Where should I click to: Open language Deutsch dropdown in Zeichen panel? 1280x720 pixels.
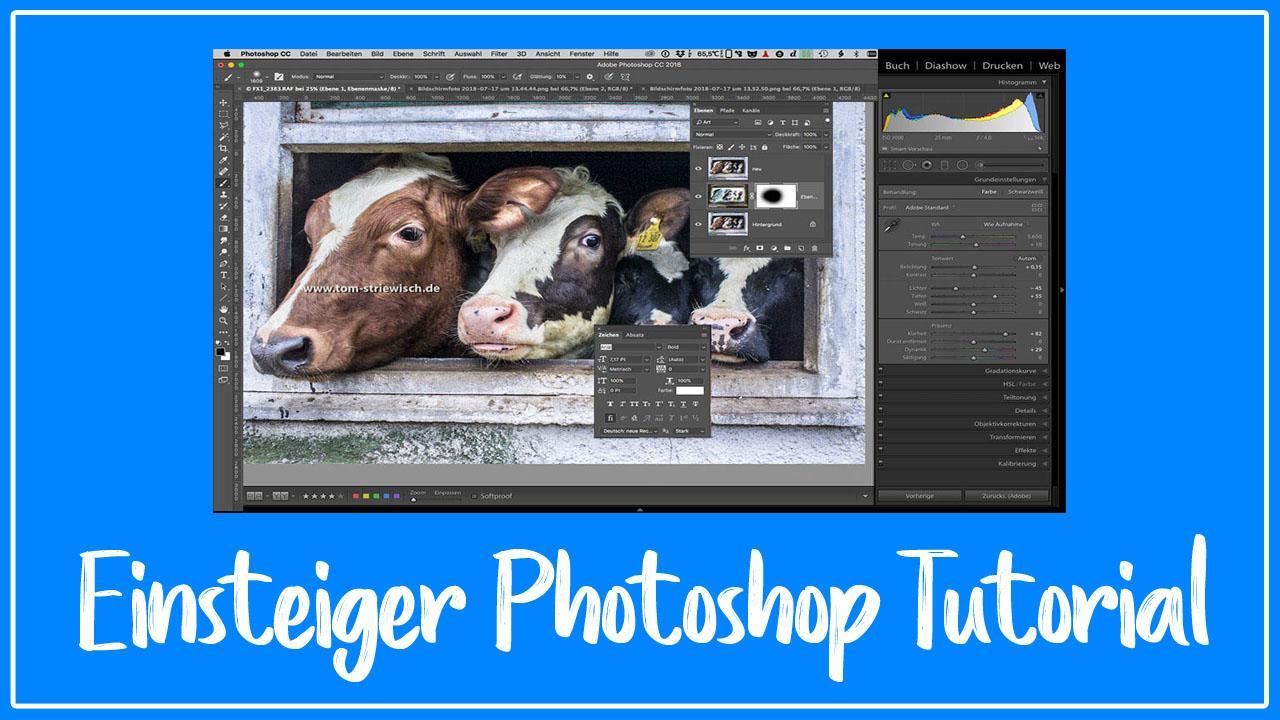630,431
